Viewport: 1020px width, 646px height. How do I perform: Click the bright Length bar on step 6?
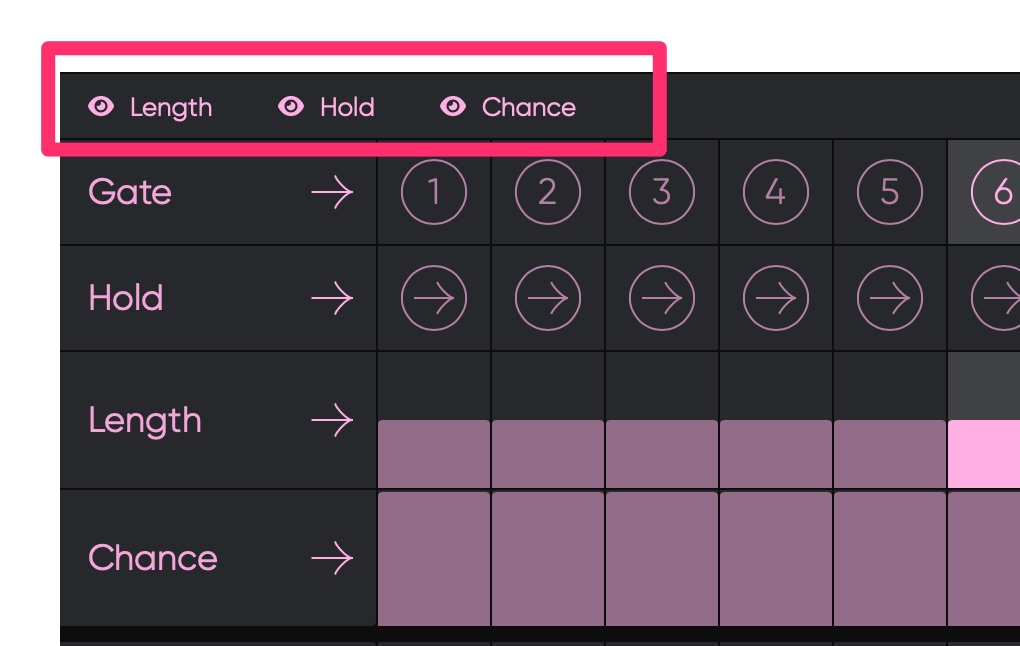tap(984, 454)
